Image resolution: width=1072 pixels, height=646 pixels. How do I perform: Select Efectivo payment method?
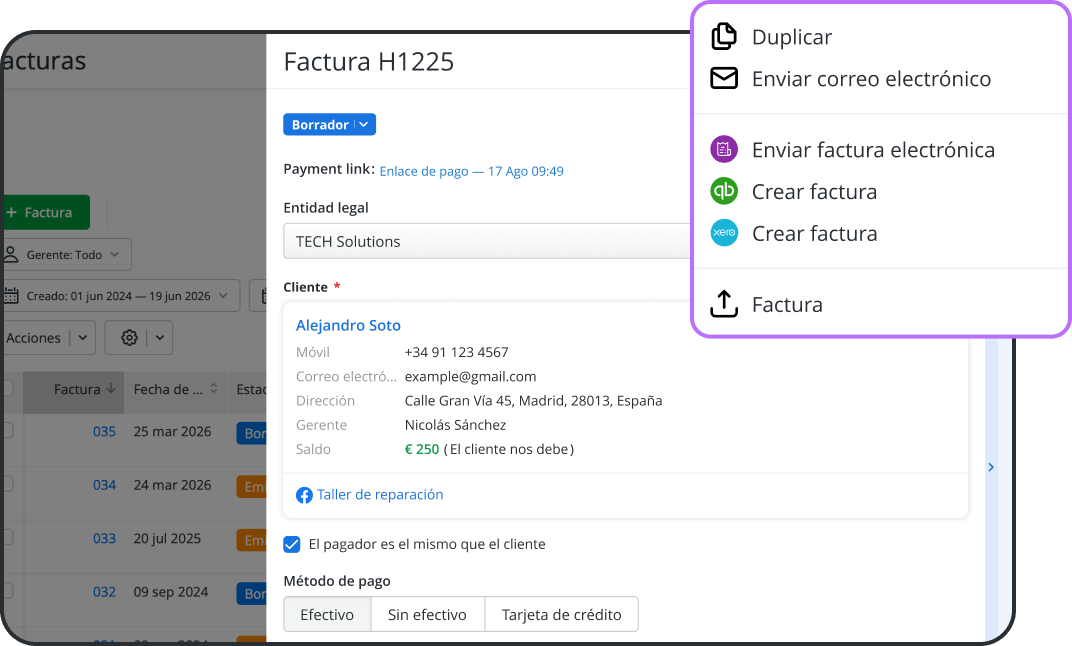(x=327, y=615)
